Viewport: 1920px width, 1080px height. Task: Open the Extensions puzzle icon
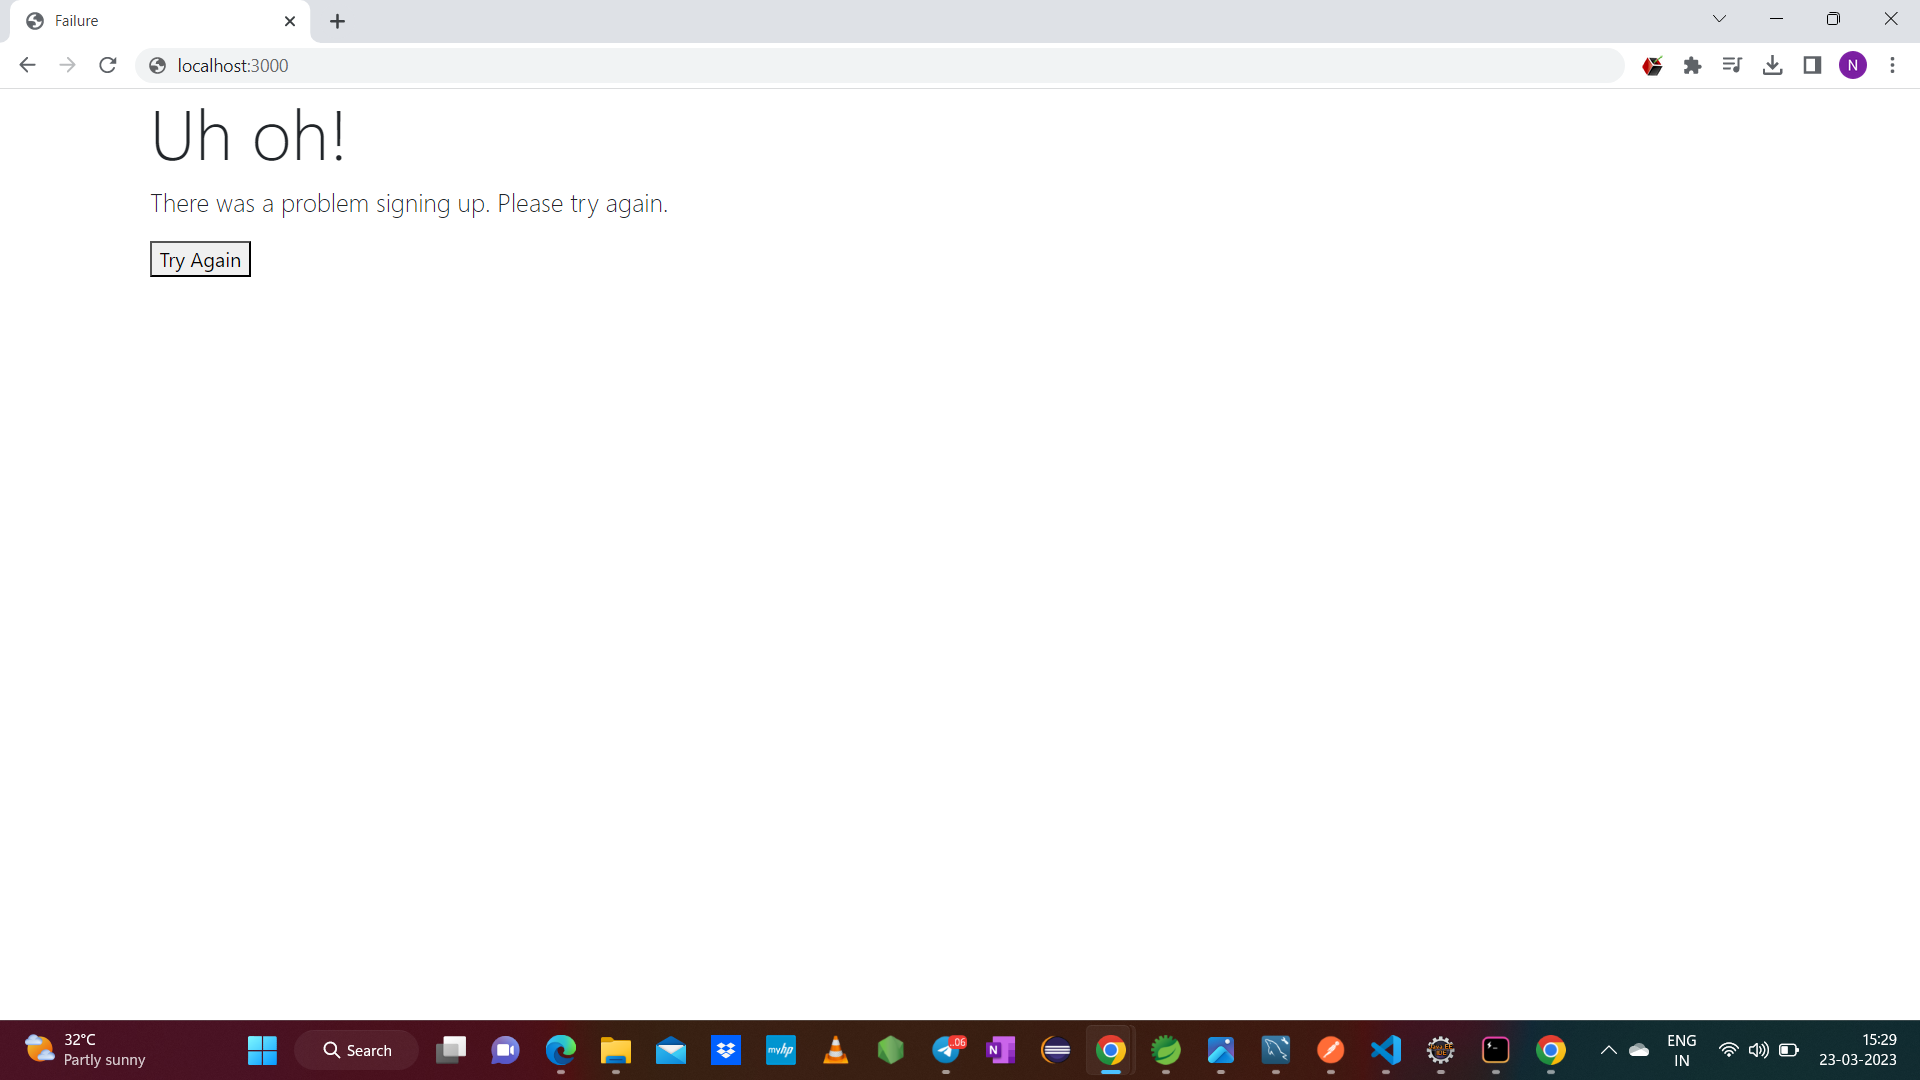(x=1692, y=65)
